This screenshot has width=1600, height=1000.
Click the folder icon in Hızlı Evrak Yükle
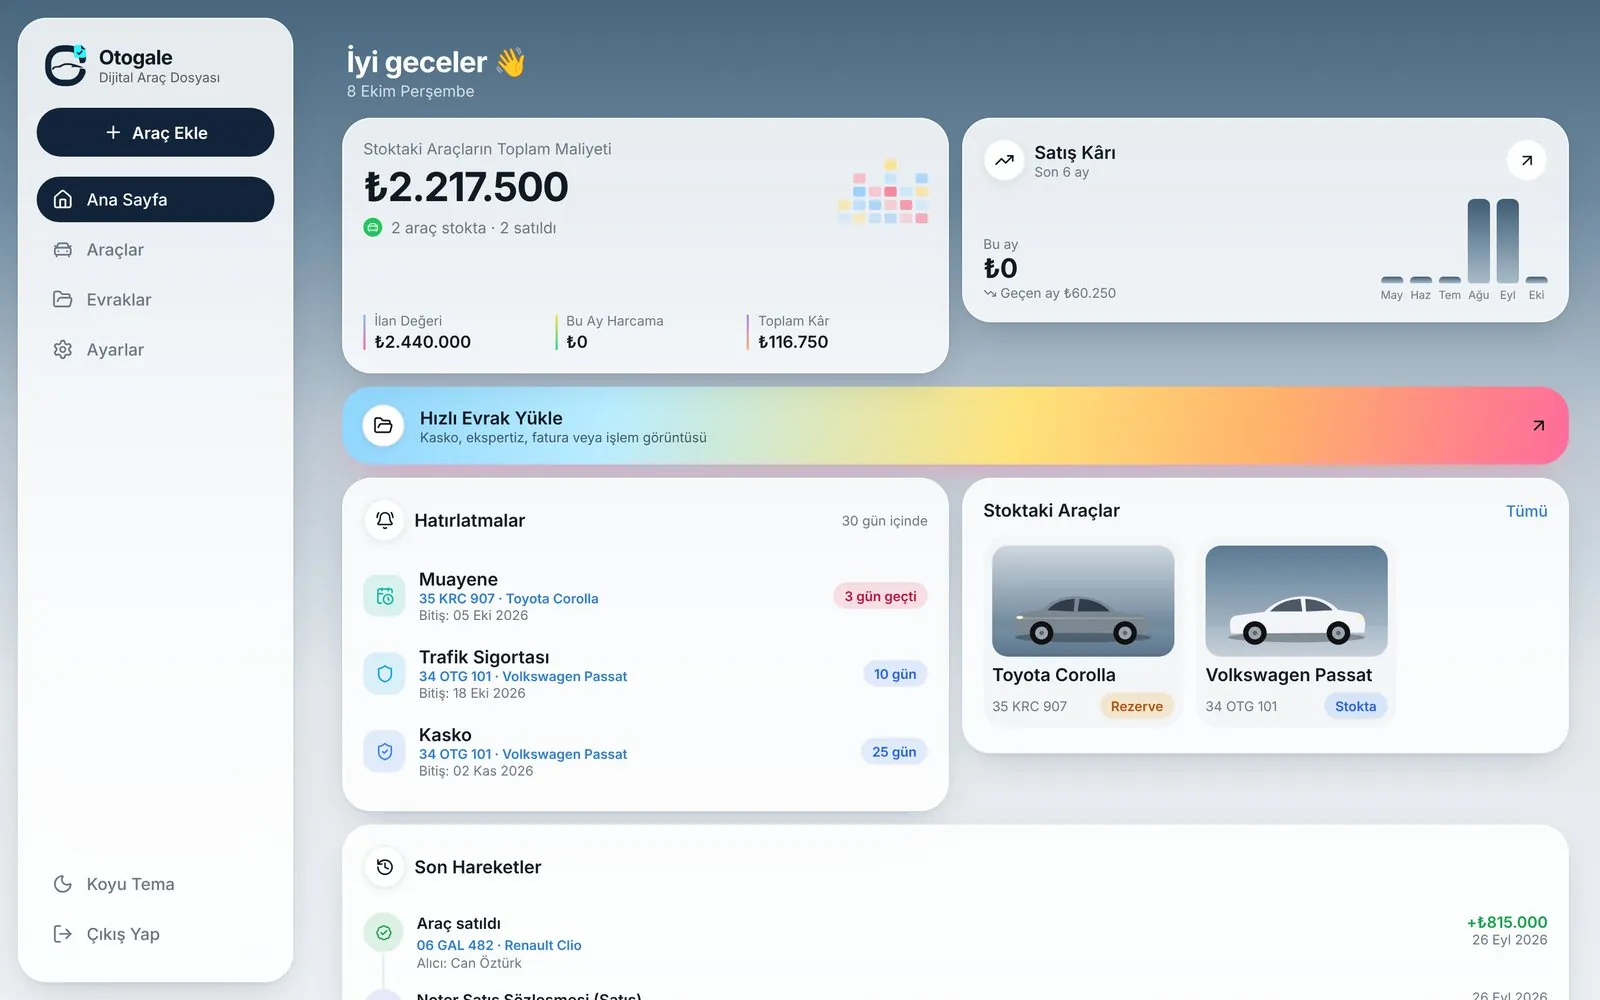coord(383,426)
